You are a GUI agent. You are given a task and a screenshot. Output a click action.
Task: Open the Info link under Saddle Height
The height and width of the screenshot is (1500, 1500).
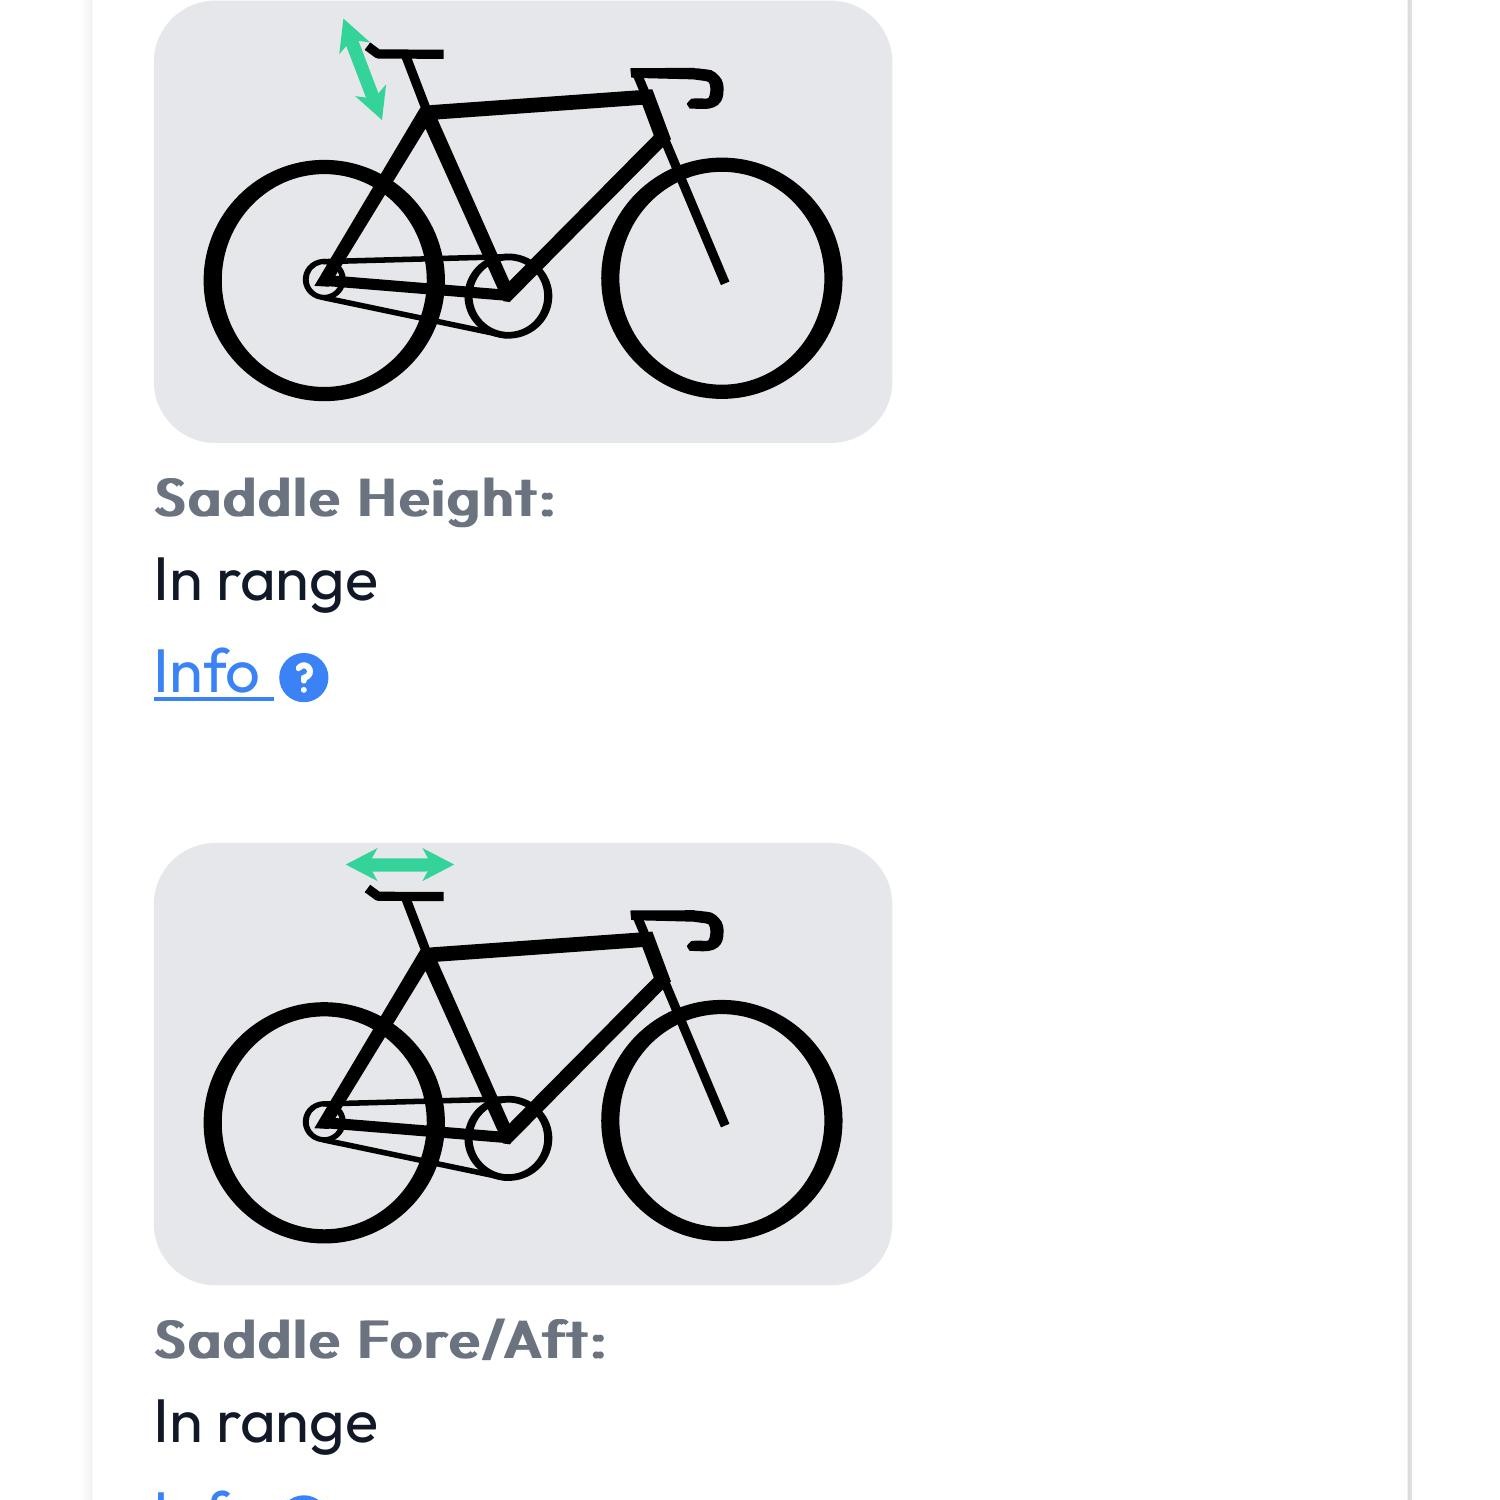[208, 673]
